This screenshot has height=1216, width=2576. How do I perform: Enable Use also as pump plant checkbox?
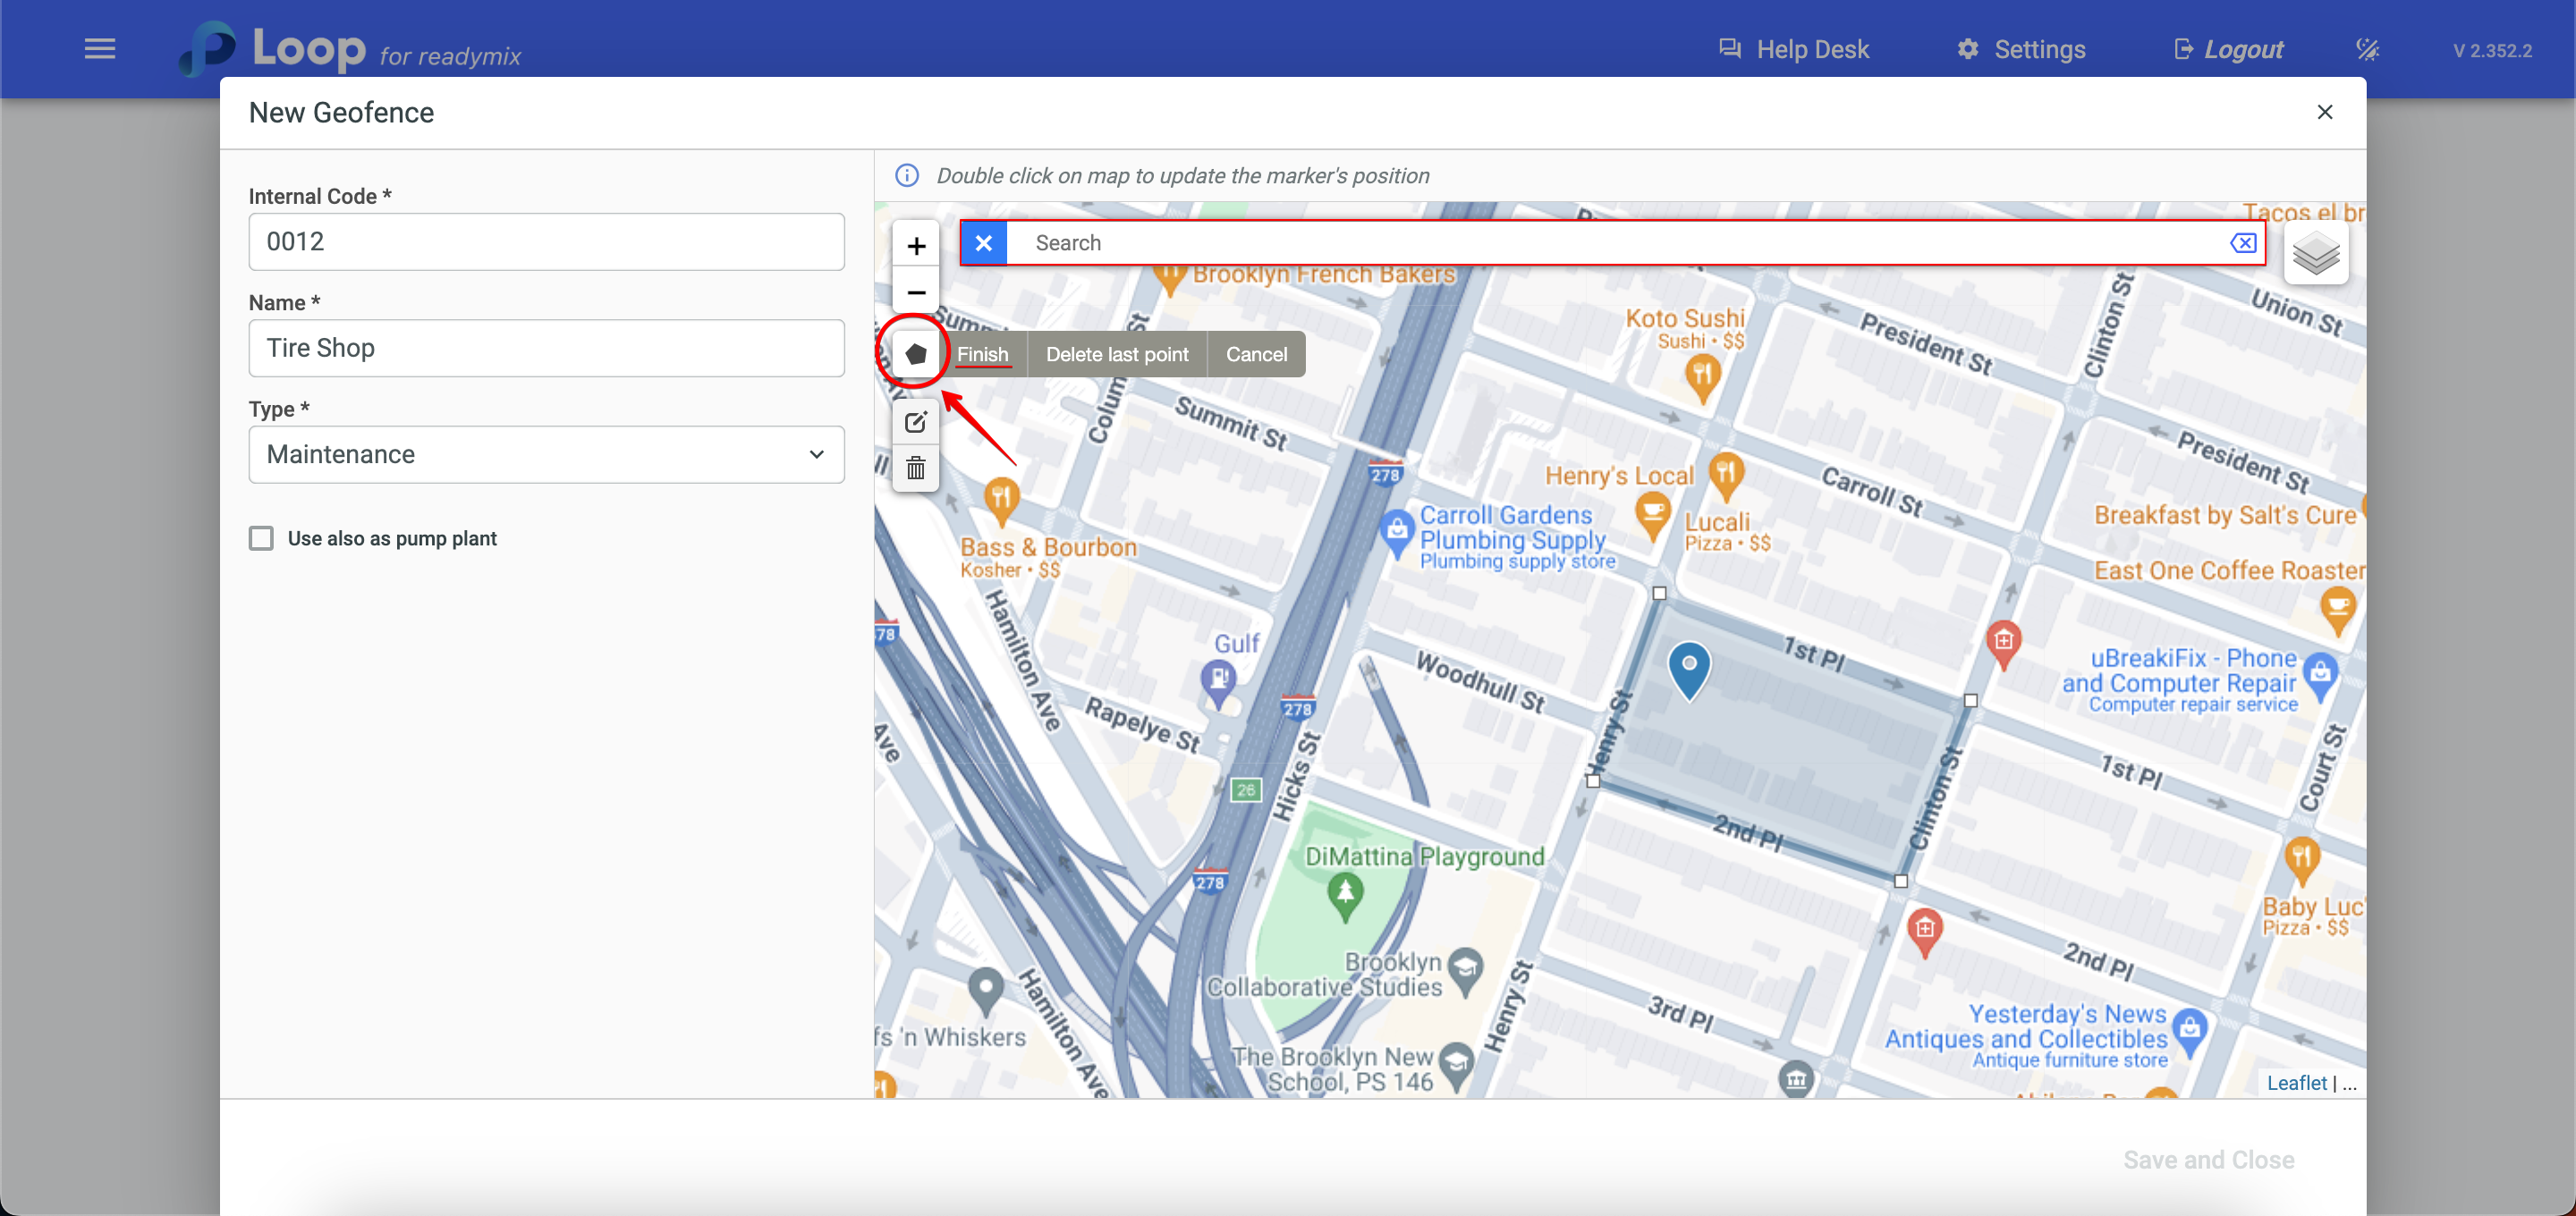point(261,538)
